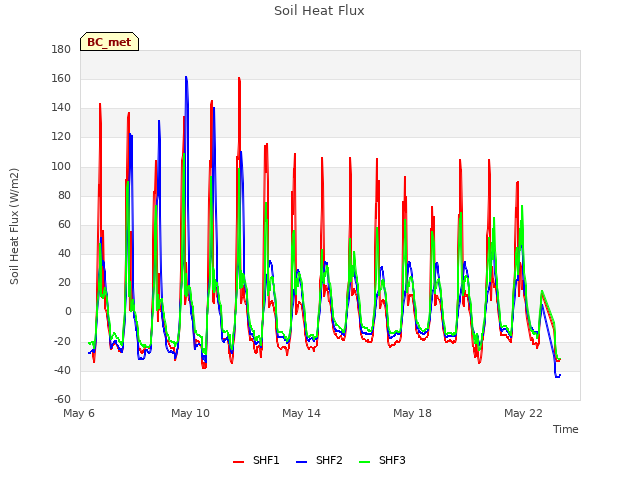Viewport: 640px width, 480px height.
Task: Click the BC_met annotation label
Action: click(109, 42)
